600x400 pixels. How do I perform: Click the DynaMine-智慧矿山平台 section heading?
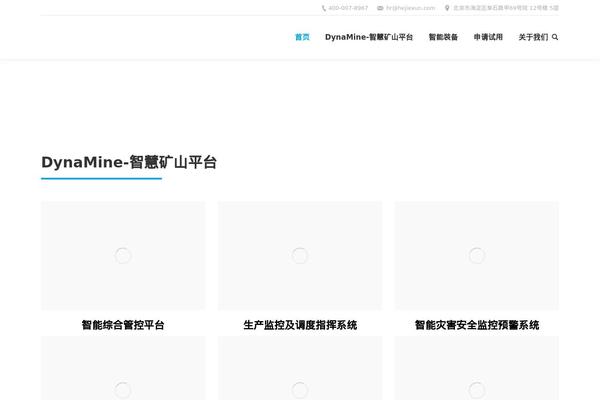pos(129,162)
